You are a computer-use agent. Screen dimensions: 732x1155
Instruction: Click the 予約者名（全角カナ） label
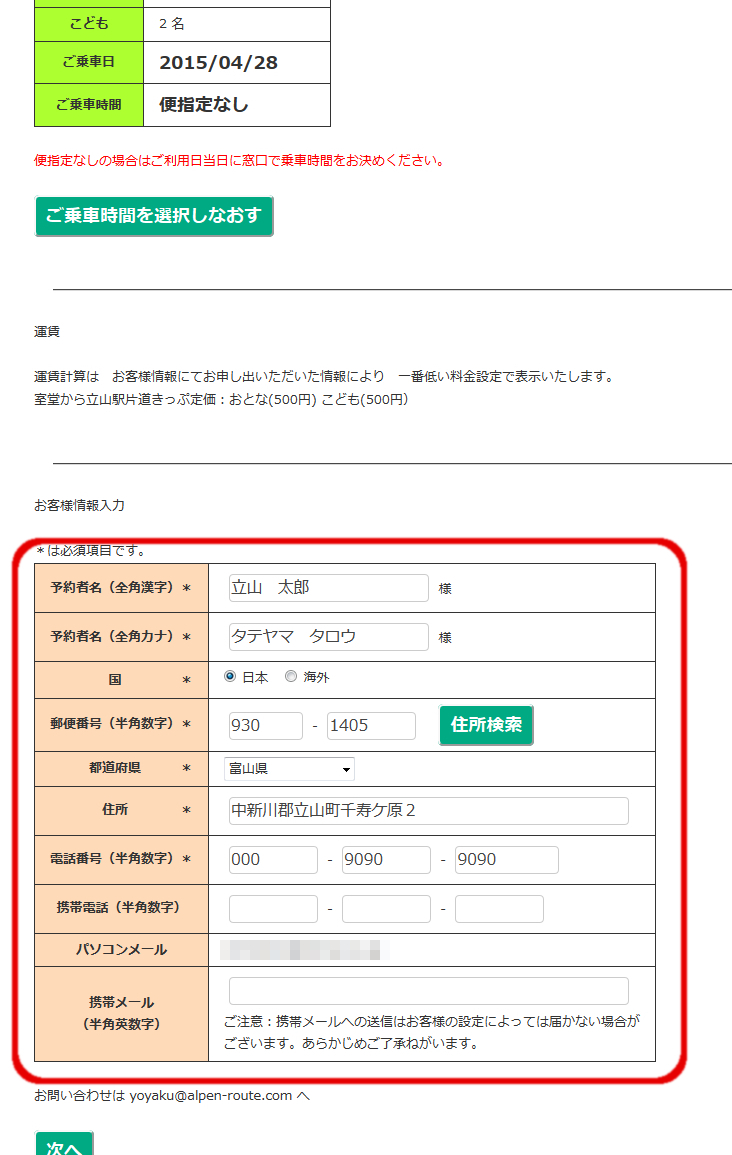click(121, 636)
